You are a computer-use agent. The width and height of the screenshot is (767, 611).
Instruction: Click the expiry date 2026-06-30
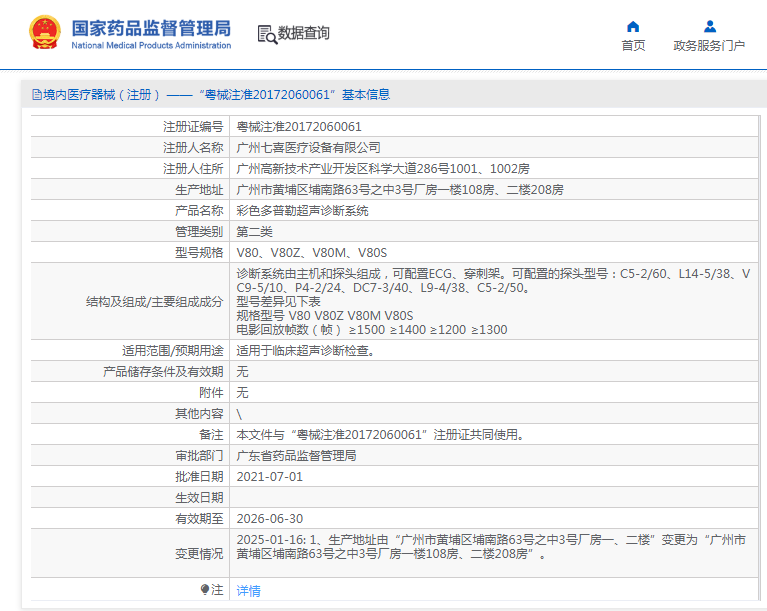(x=269, y=519)
